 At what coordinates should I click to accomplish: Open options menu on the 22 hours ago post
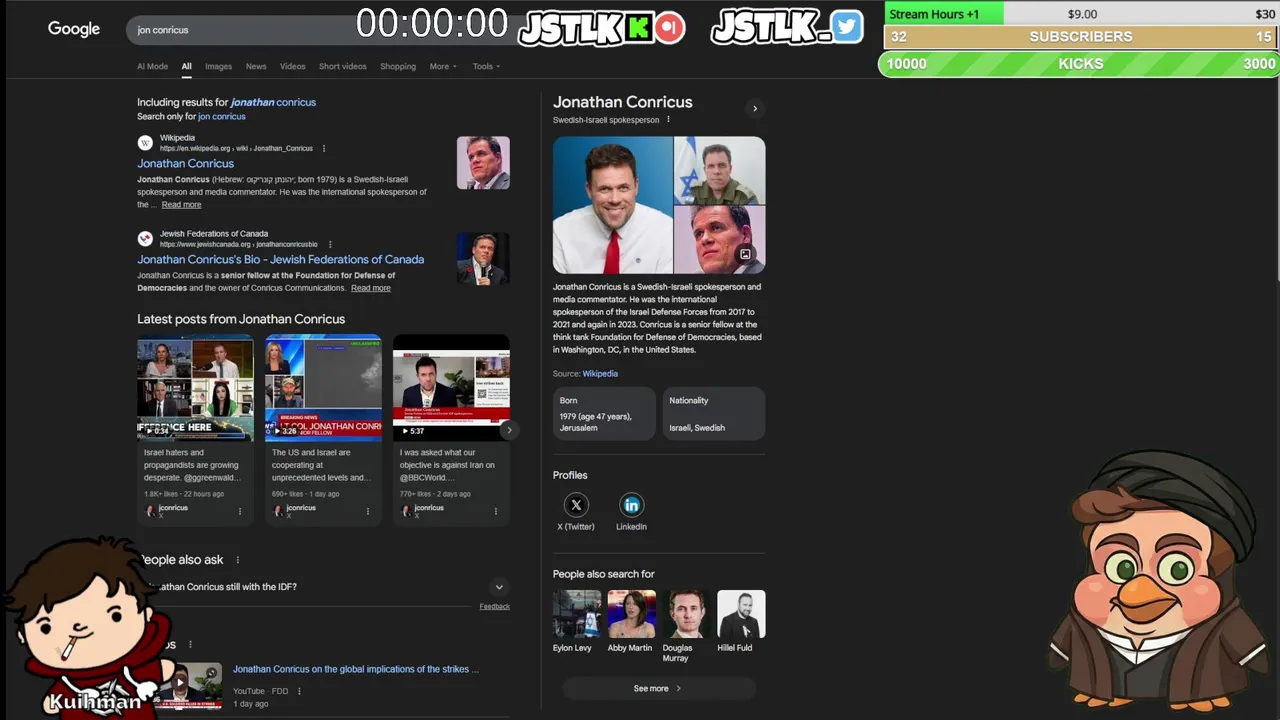tap(240, 511)
